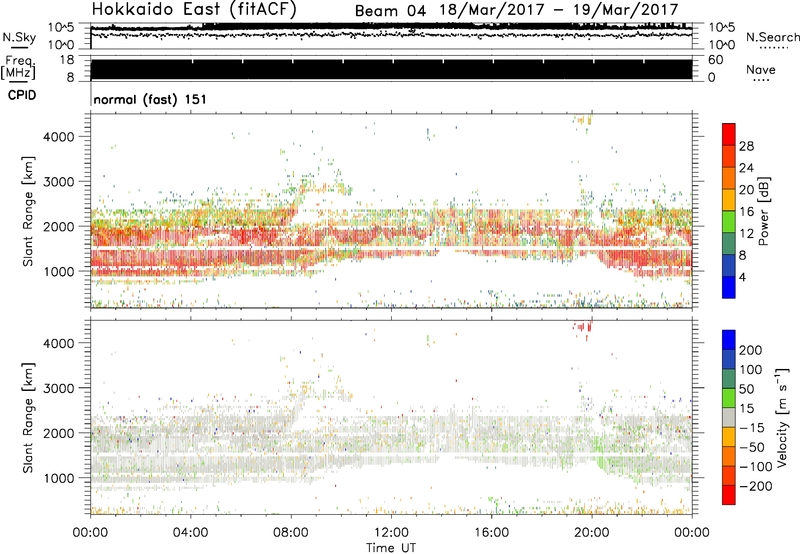Click the 'Time UT' axis title
This screenshot has width=800, height=554.
point(391,548)
